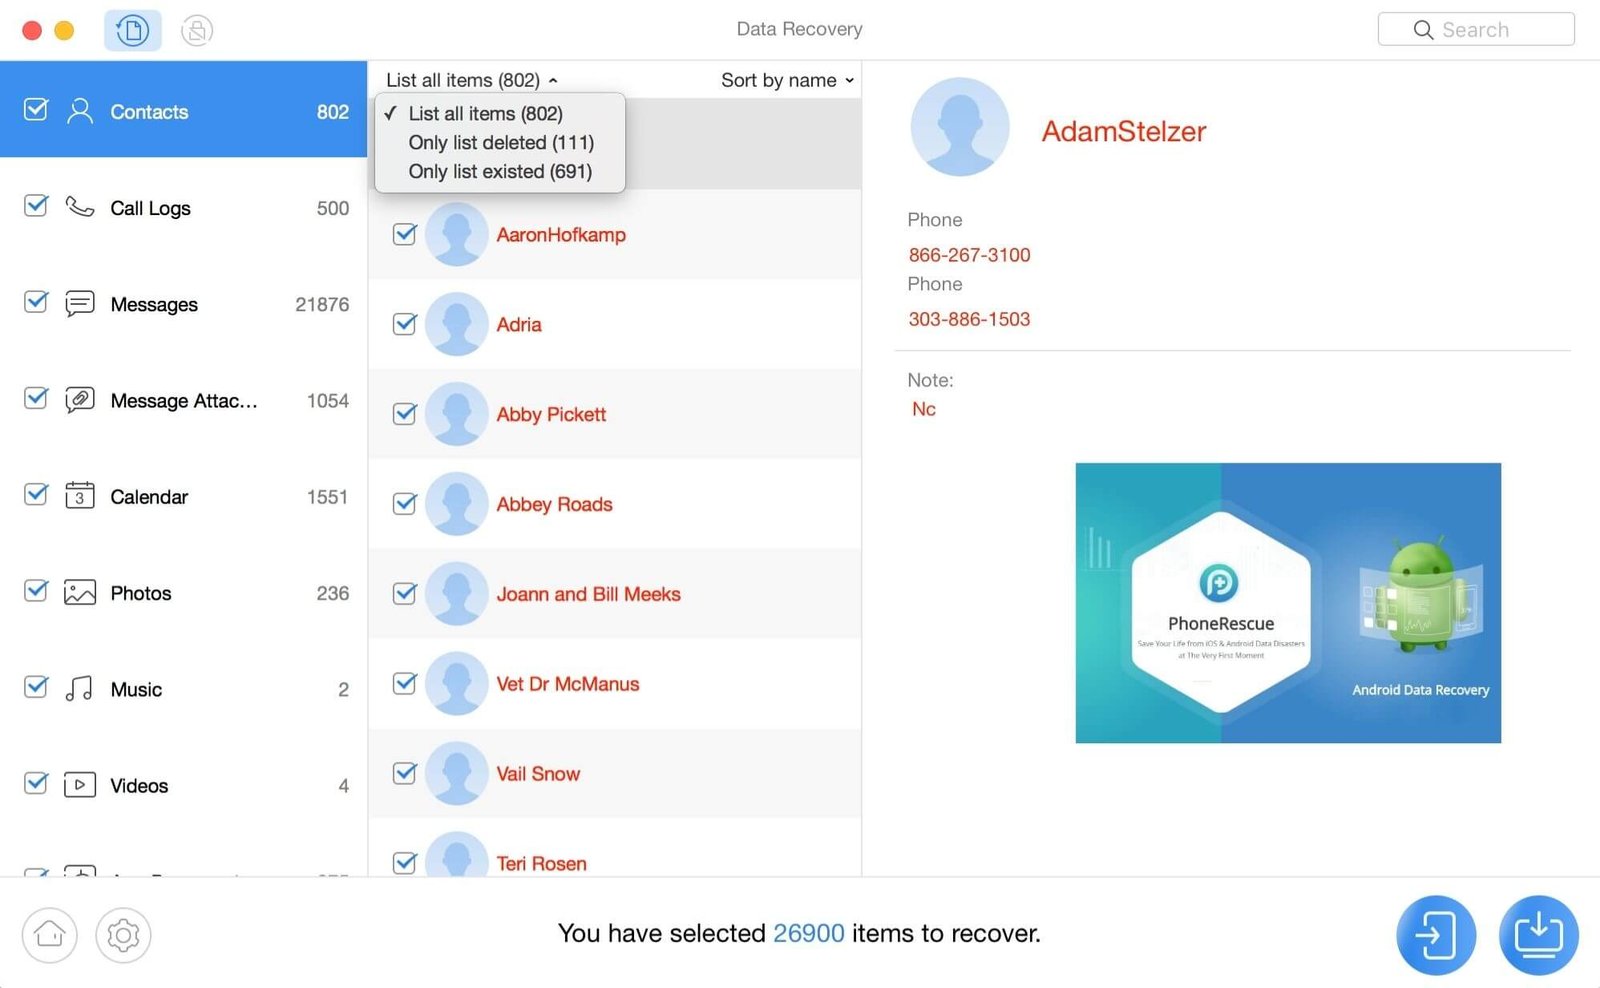The width and height of the screenshot is (1600, 988).
Task: Click the device data recovery toolbar icon
Action: pos(133,30)
